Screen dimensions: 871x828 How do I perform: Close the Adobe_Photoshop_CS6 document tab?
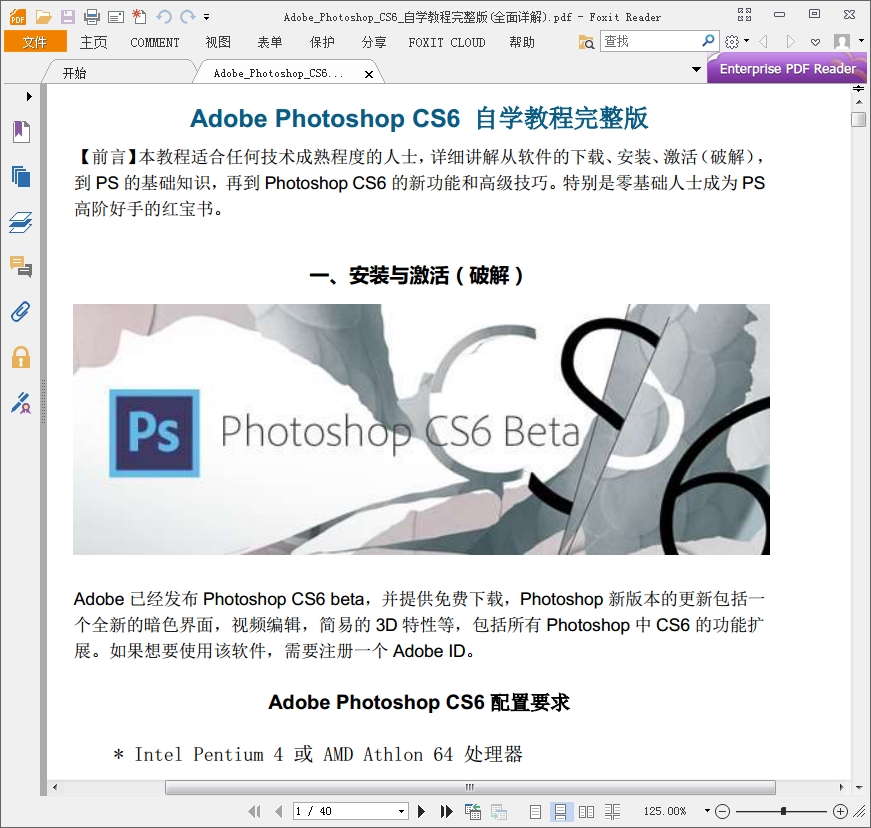(369, 74)
